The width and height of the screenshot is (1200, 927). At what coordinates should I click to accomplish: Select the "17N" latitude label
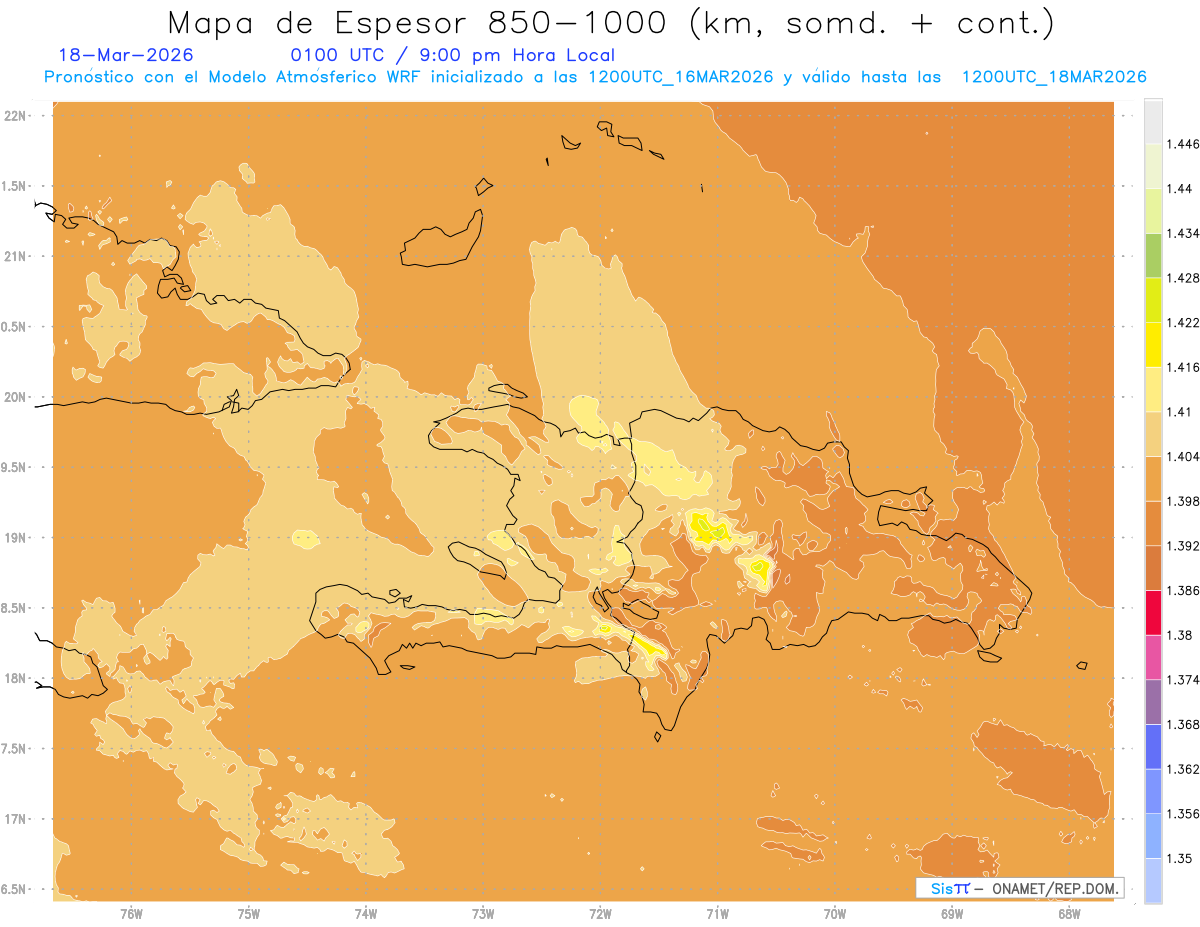(16, 819)
